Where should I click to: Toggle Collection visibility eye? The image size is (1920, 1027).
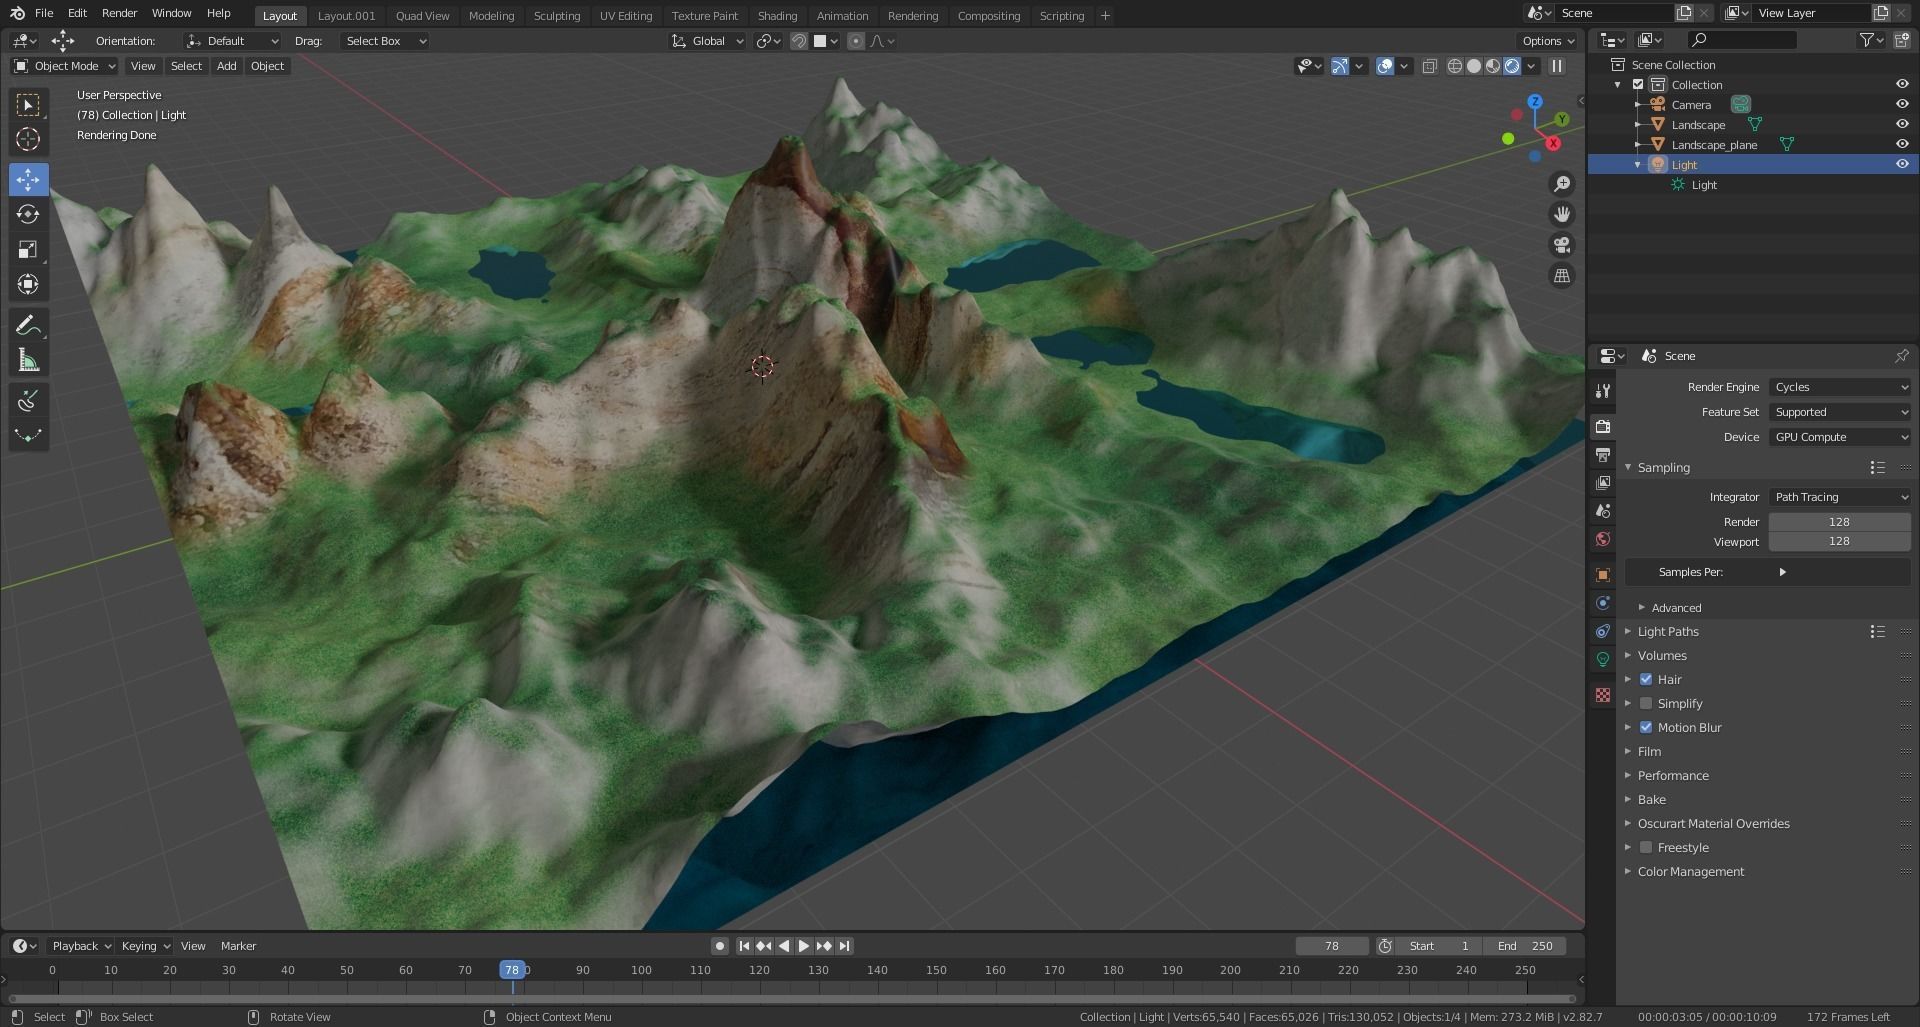tap(1902, 84)
